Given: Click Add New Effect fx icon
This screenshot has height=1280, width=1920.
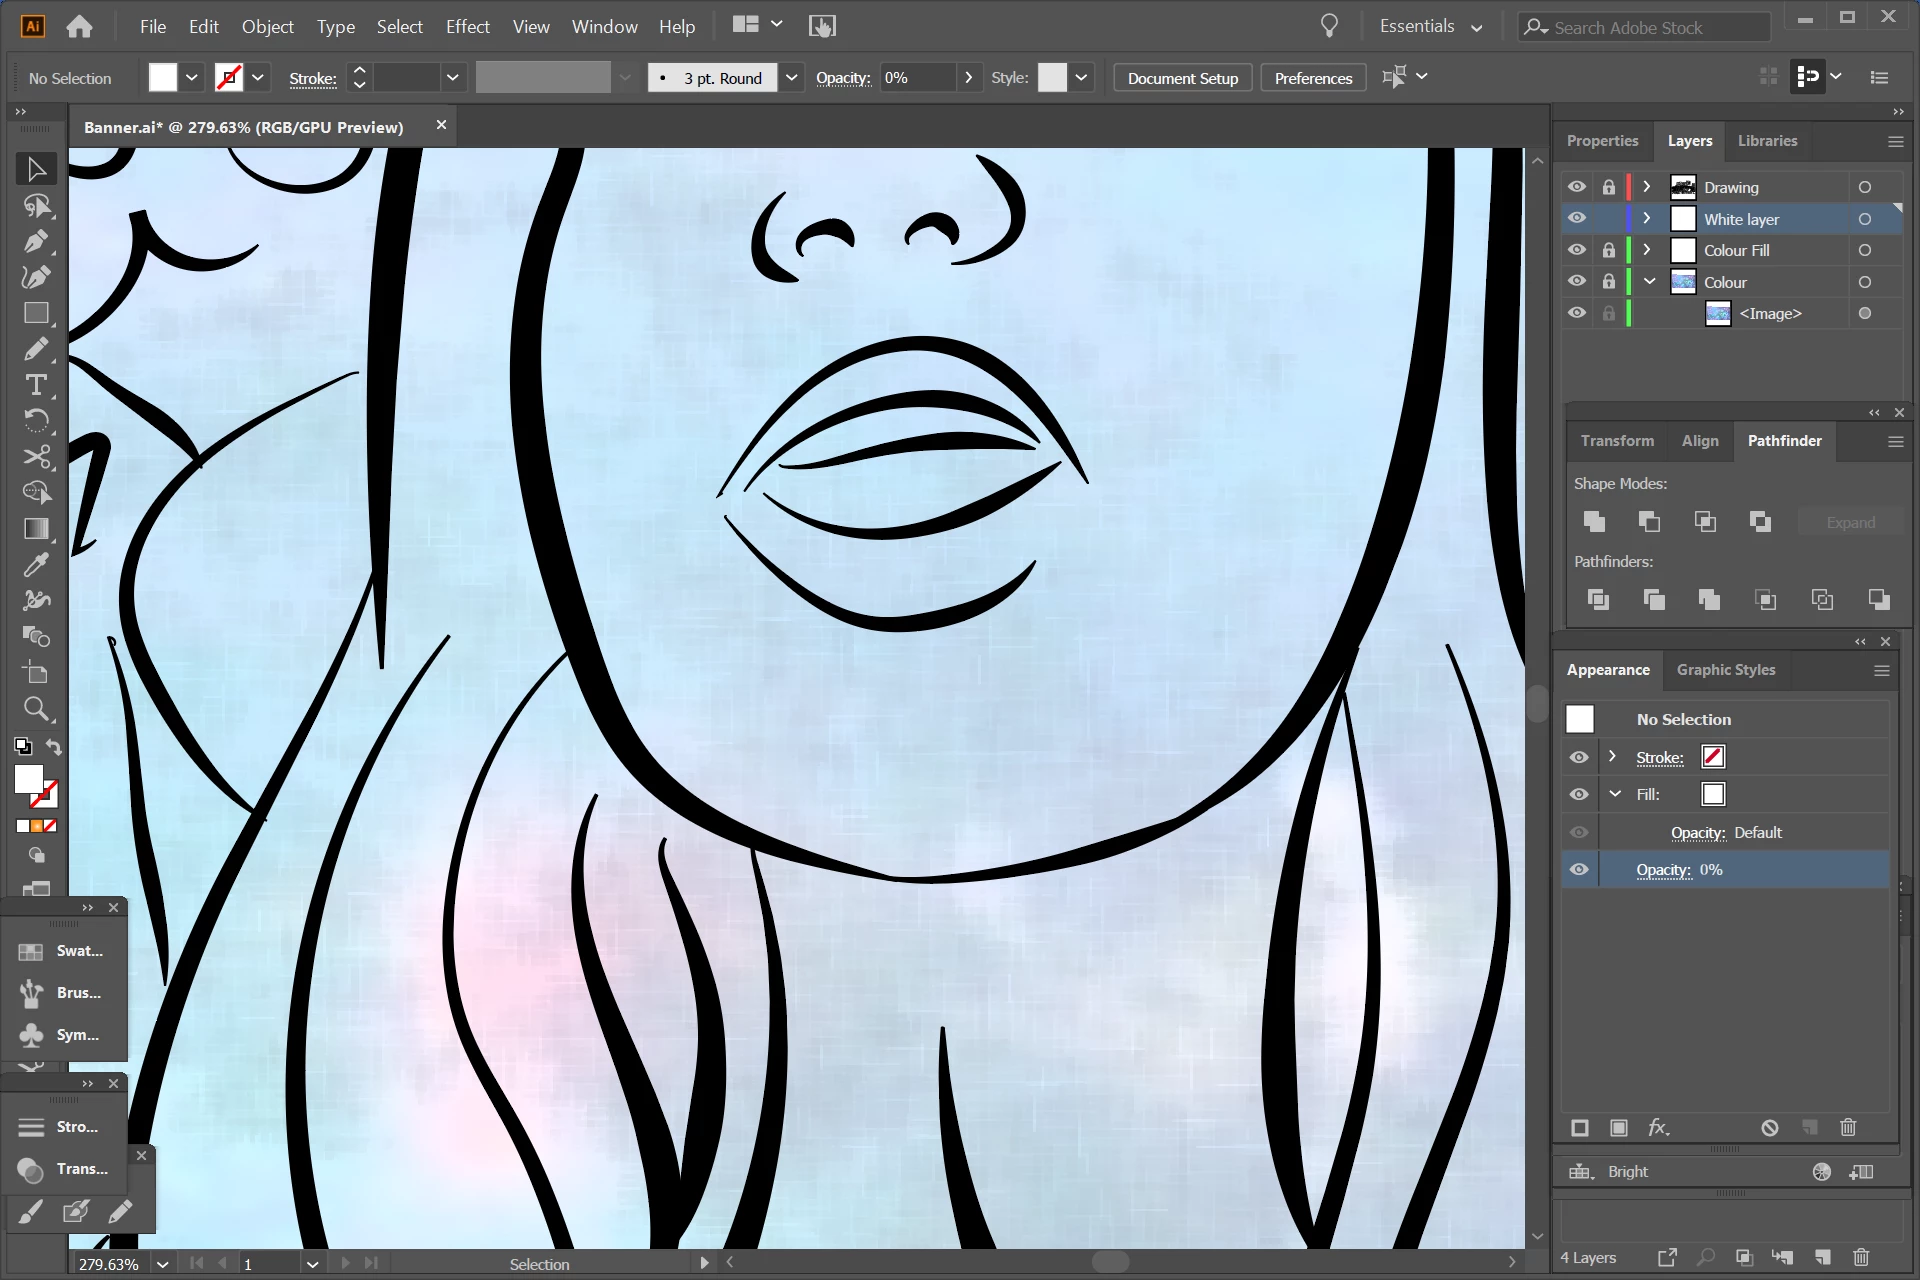Looking at the screenshot, I should coord(1658,1127).
